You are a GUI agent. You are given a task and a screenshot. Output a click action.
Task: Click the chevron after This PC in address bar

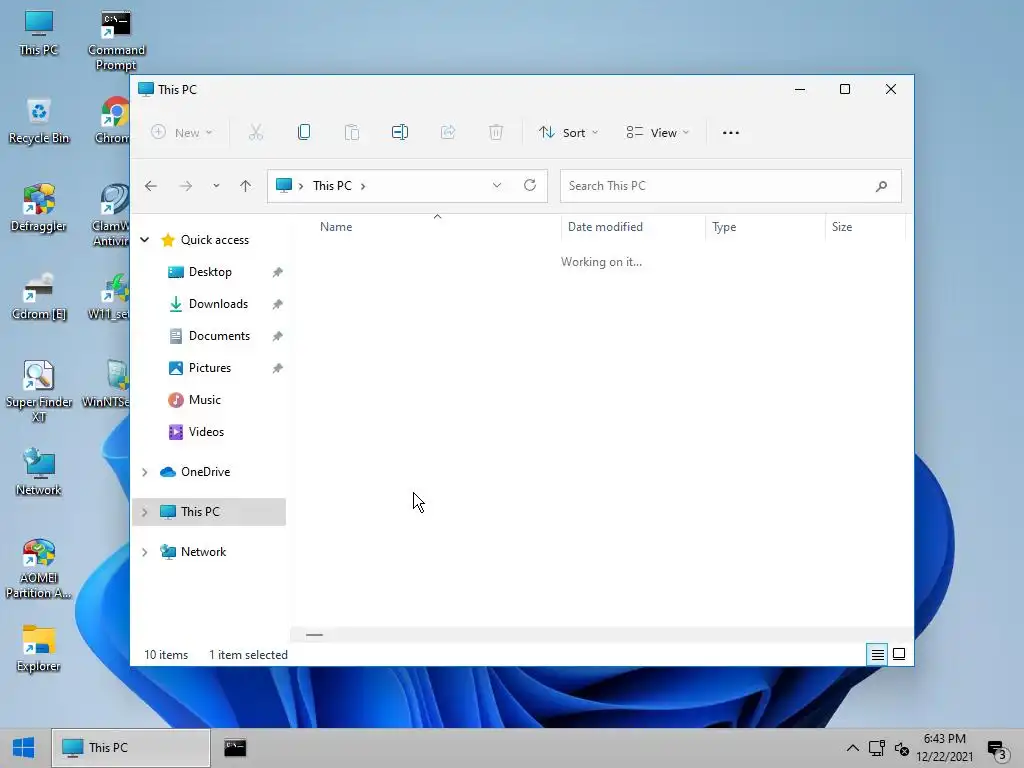pyautogui.click(x=363, y=186)
